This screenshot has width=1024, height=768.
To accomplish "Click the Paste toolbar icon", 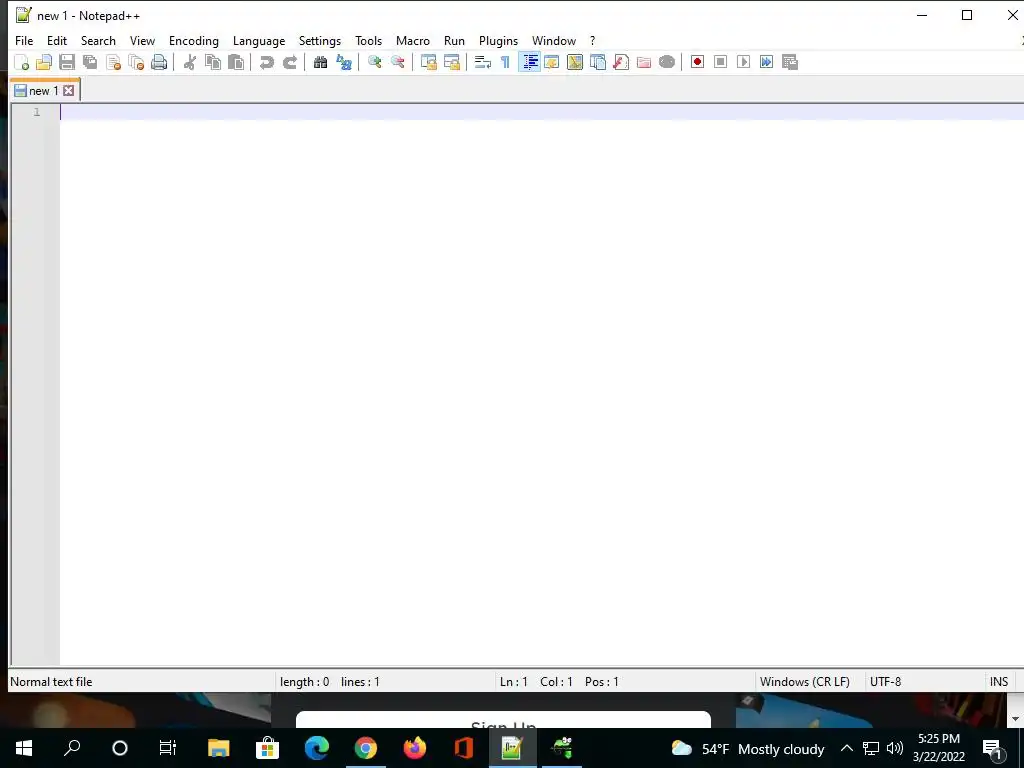I will pyautogui.click(x=236, y=62).
